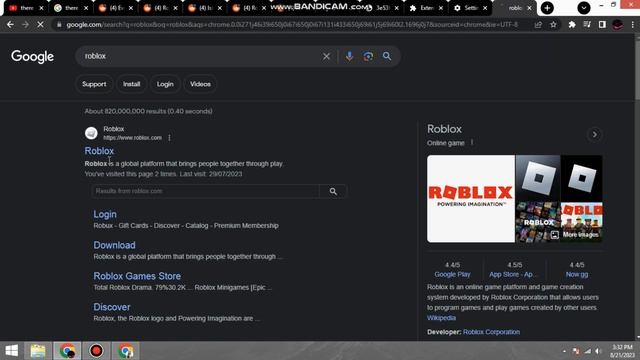
Task: Open options dots beside Online game
Action: pos(472,142)
